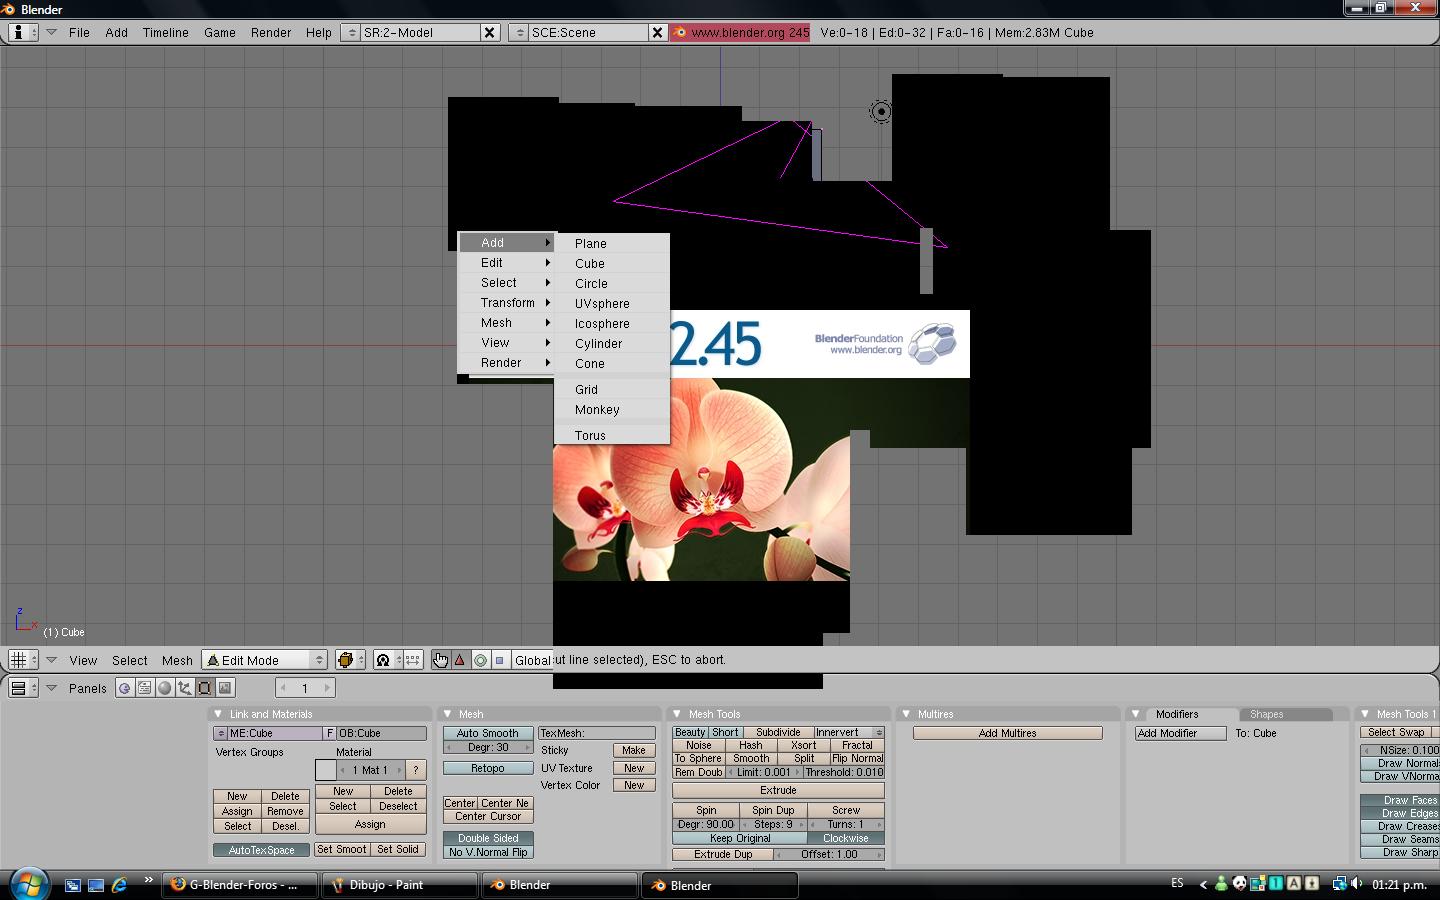Select the translate manipulator triangle icon
Image resolution: width=1440 pixels, height=900 pixels.
click(460, 660)
